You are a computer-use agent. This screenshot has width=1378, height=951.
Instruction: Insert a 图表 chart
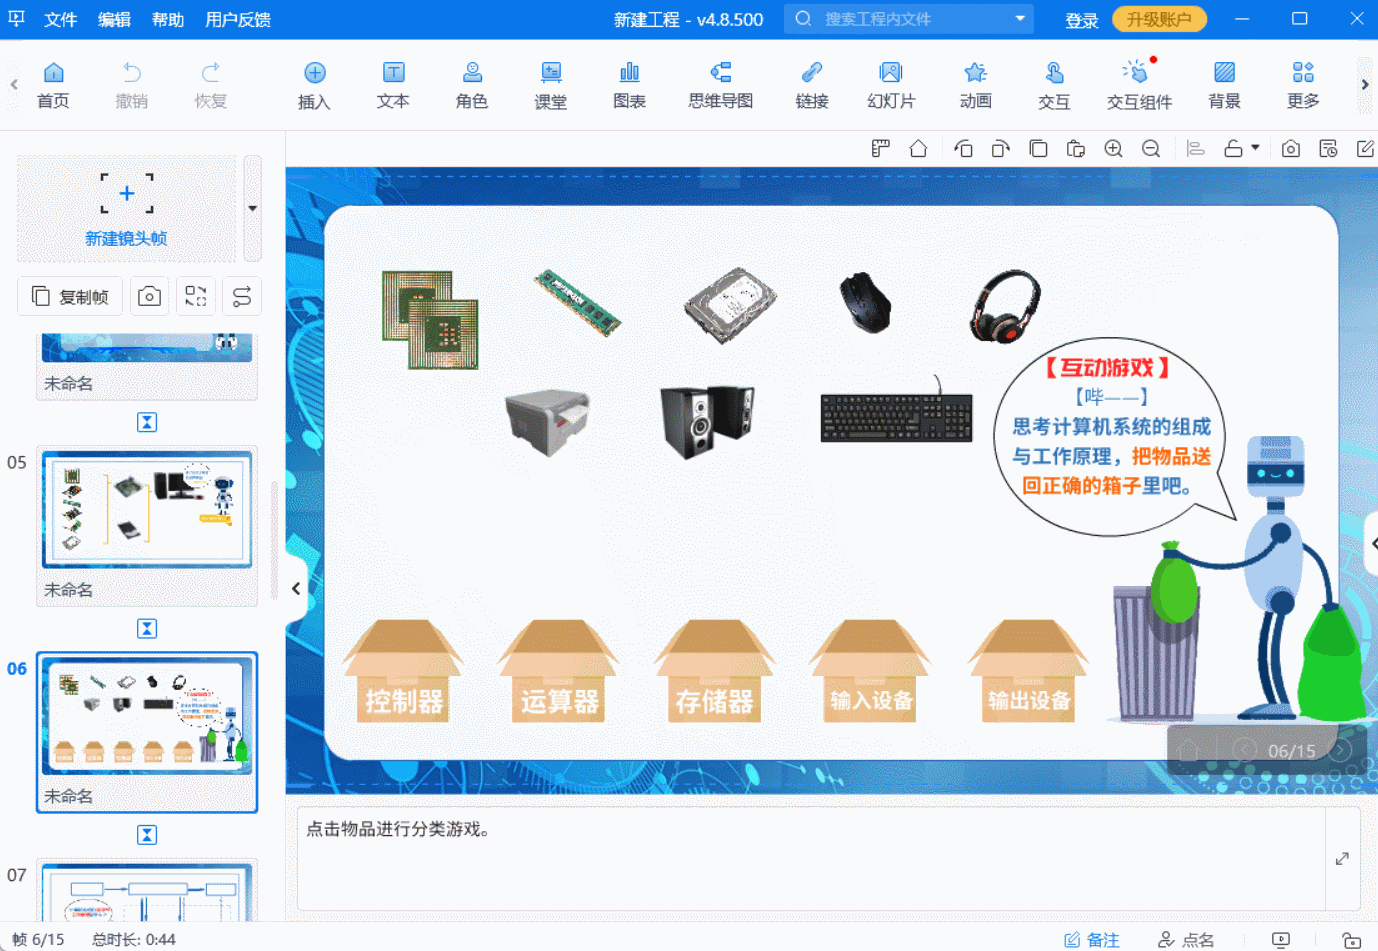click(x=629, y=84)
